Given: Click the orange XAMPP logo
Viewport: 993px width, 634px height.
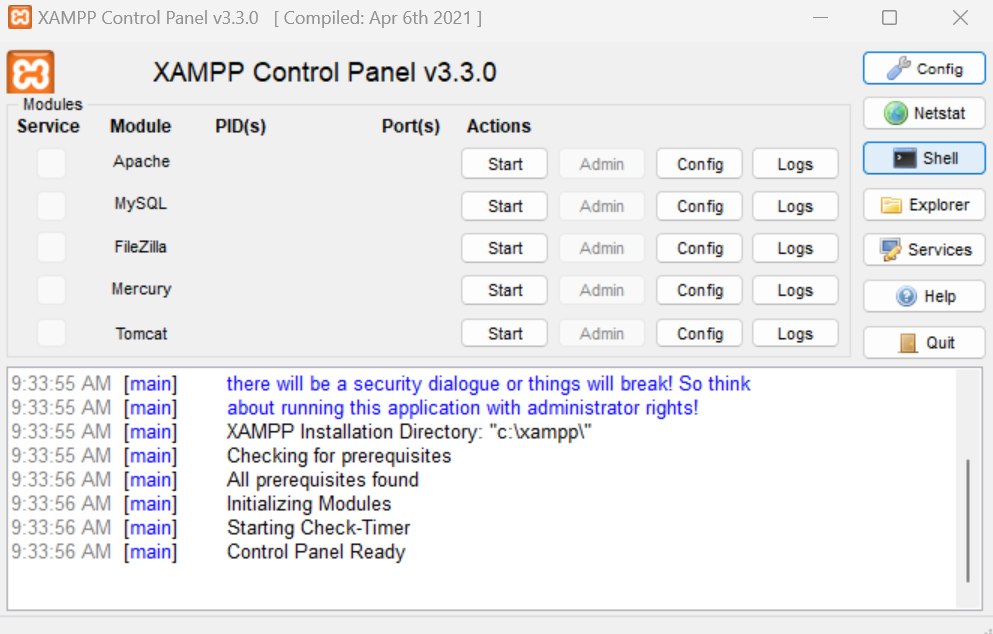Looking at the screenshot, I should [x=29, y=72].
